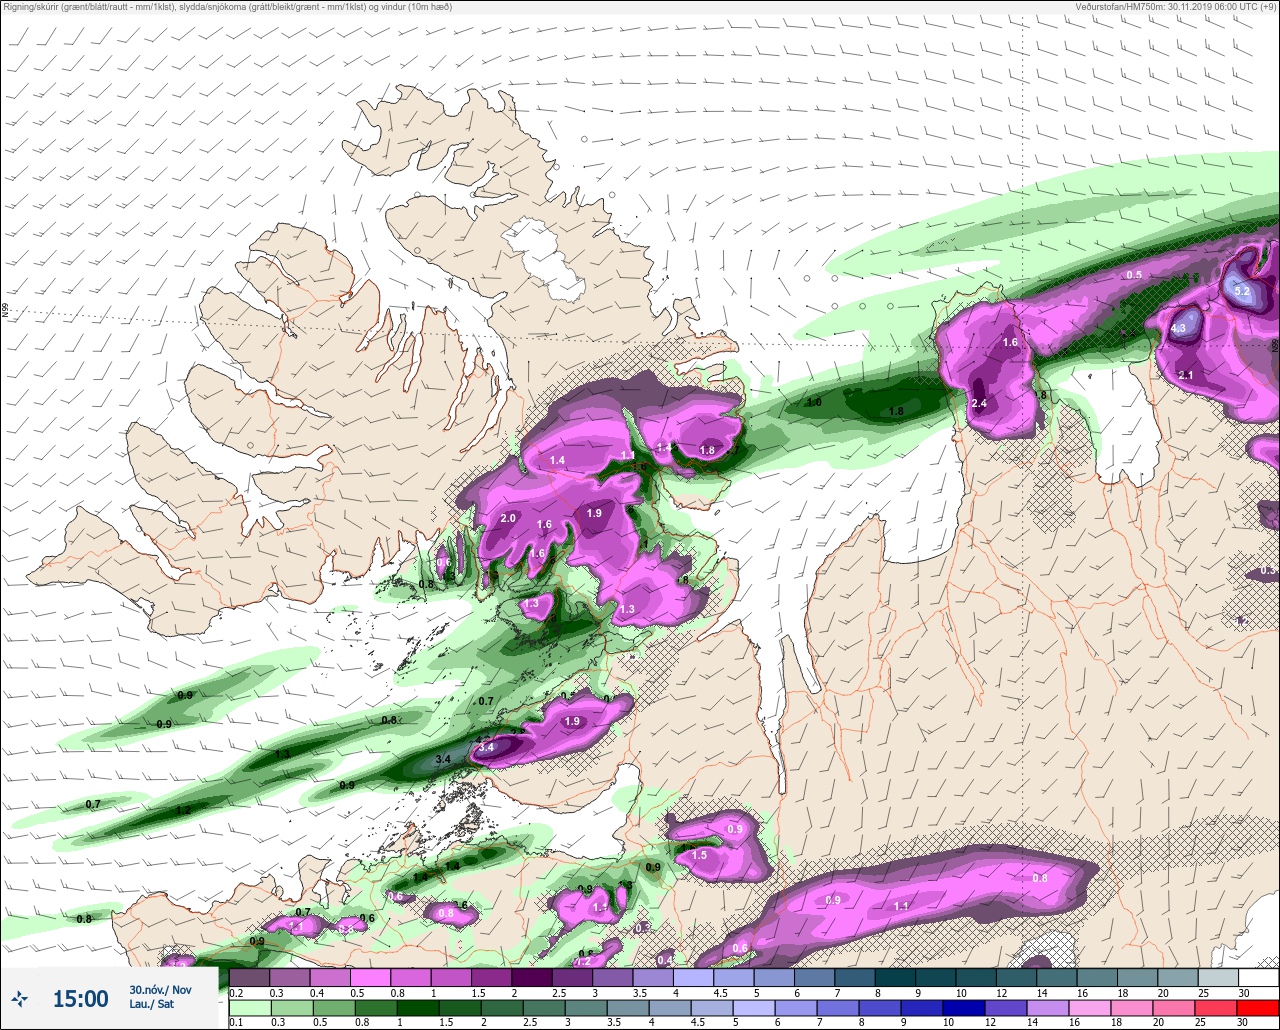Select the darkest purple swatch above 2 in top row

pyautogui.click(x=532, y=978)
